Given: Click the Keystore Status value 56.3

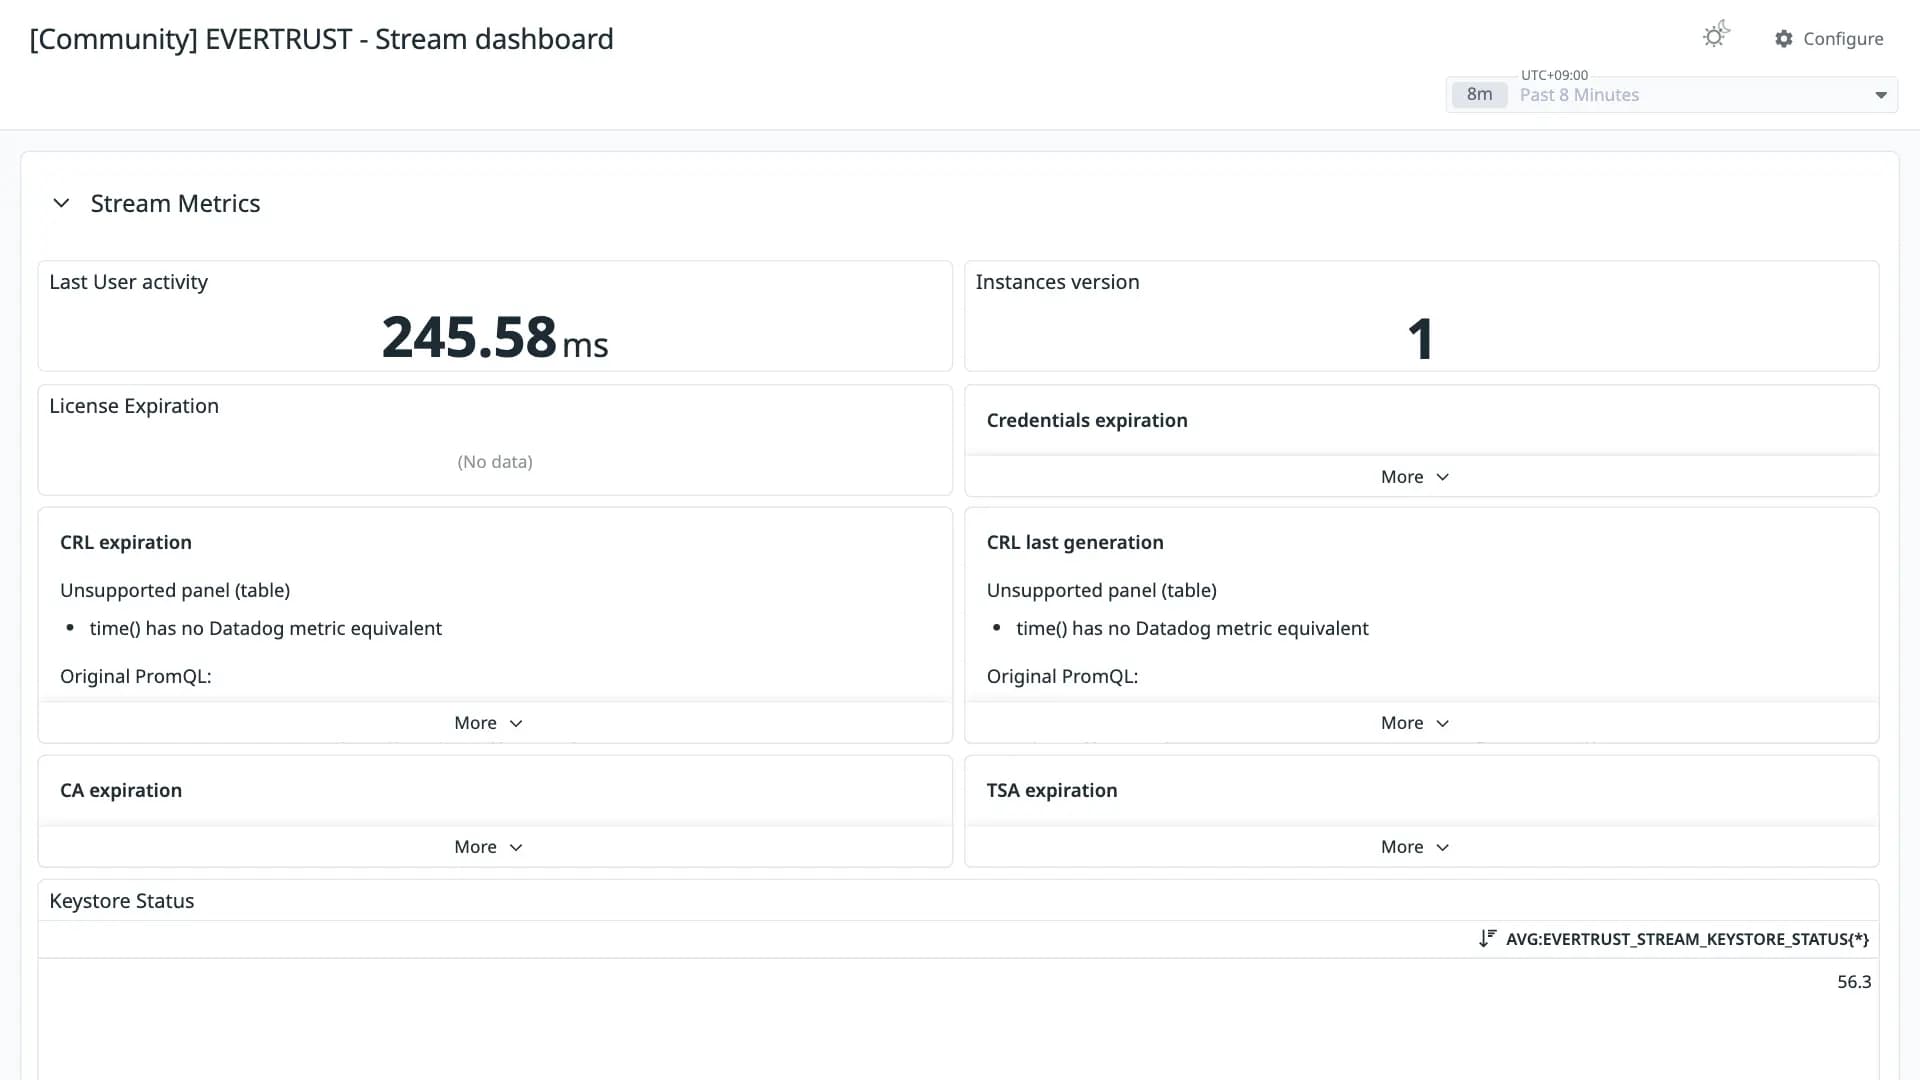Looking at the screenshot, I should [x=1854, y=982].
